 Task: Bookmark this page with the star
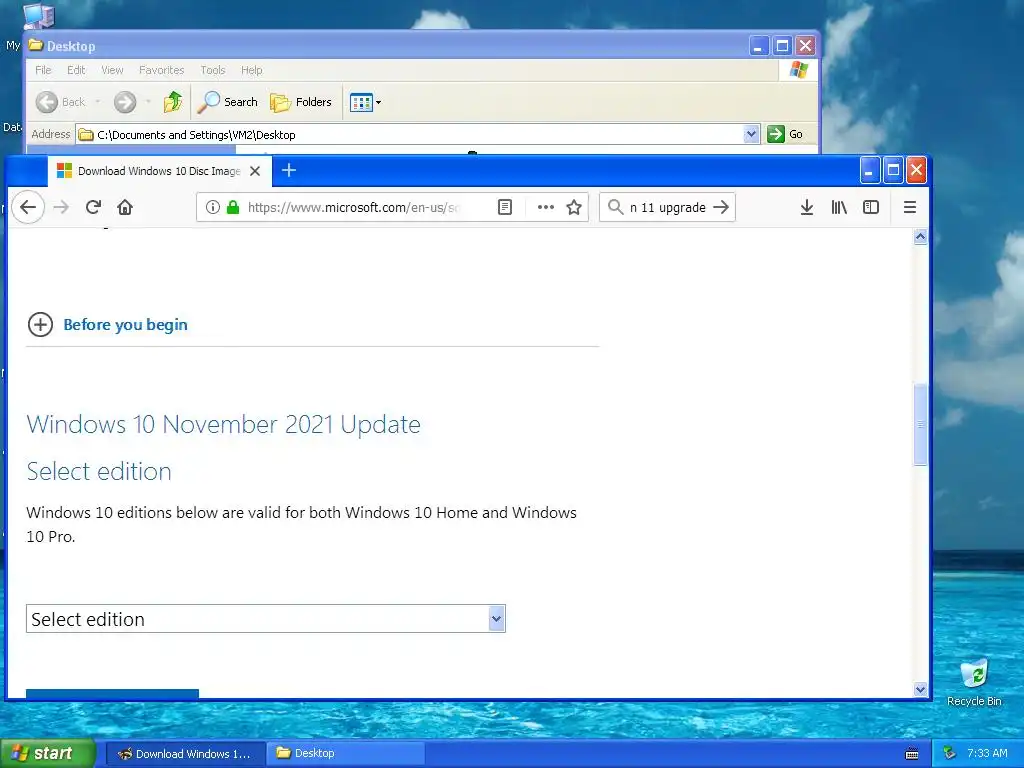574,208
